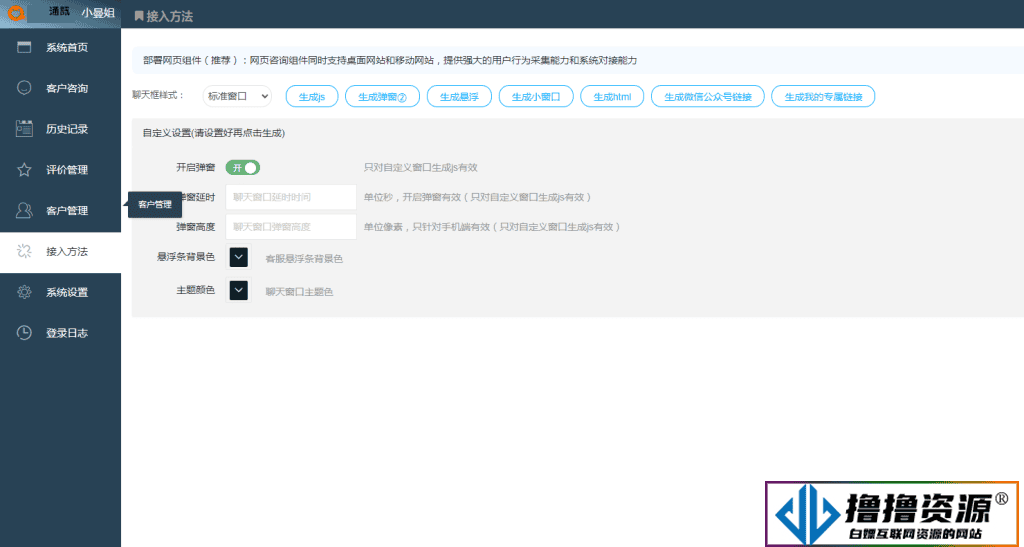Click the 生成js button

click(x=312, y=97)
